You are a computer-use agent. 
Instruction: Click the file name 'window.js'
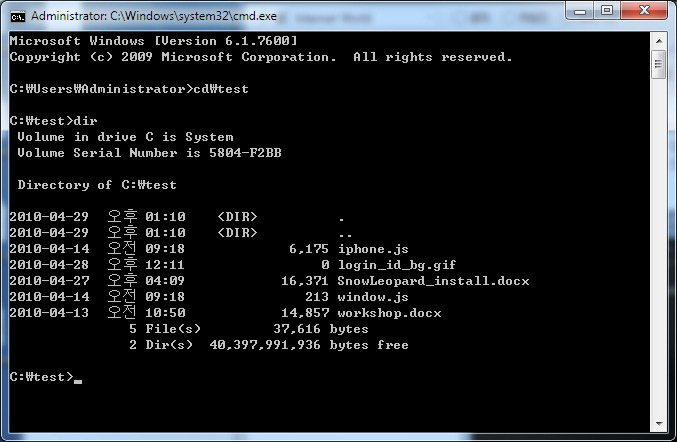373,297
